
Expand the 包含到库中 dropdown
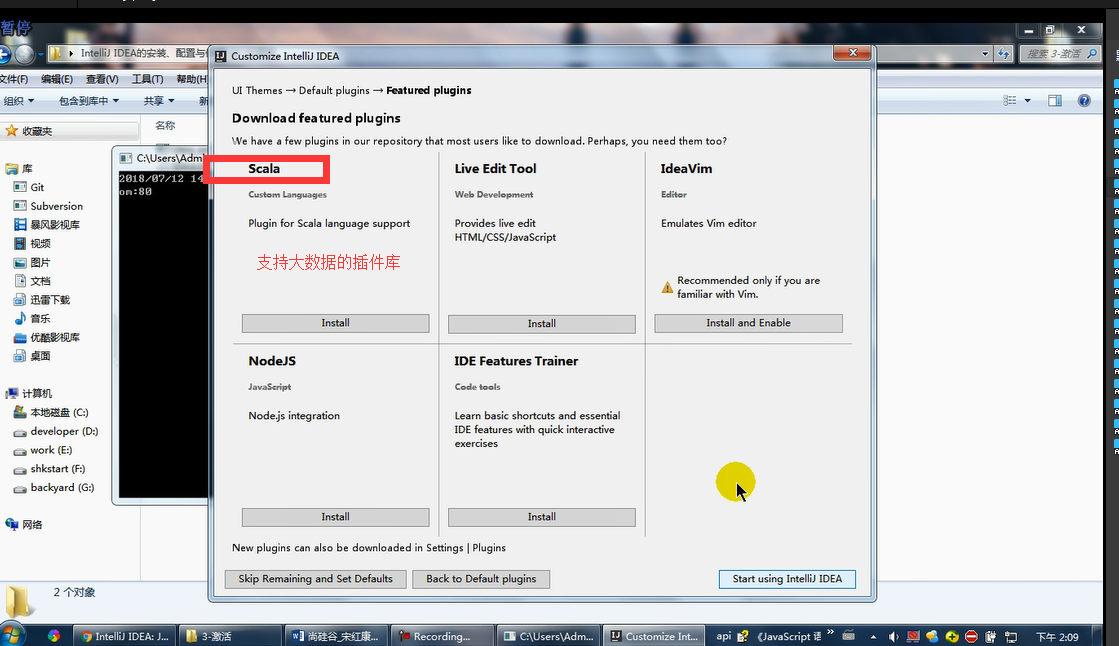click(88, 101)
